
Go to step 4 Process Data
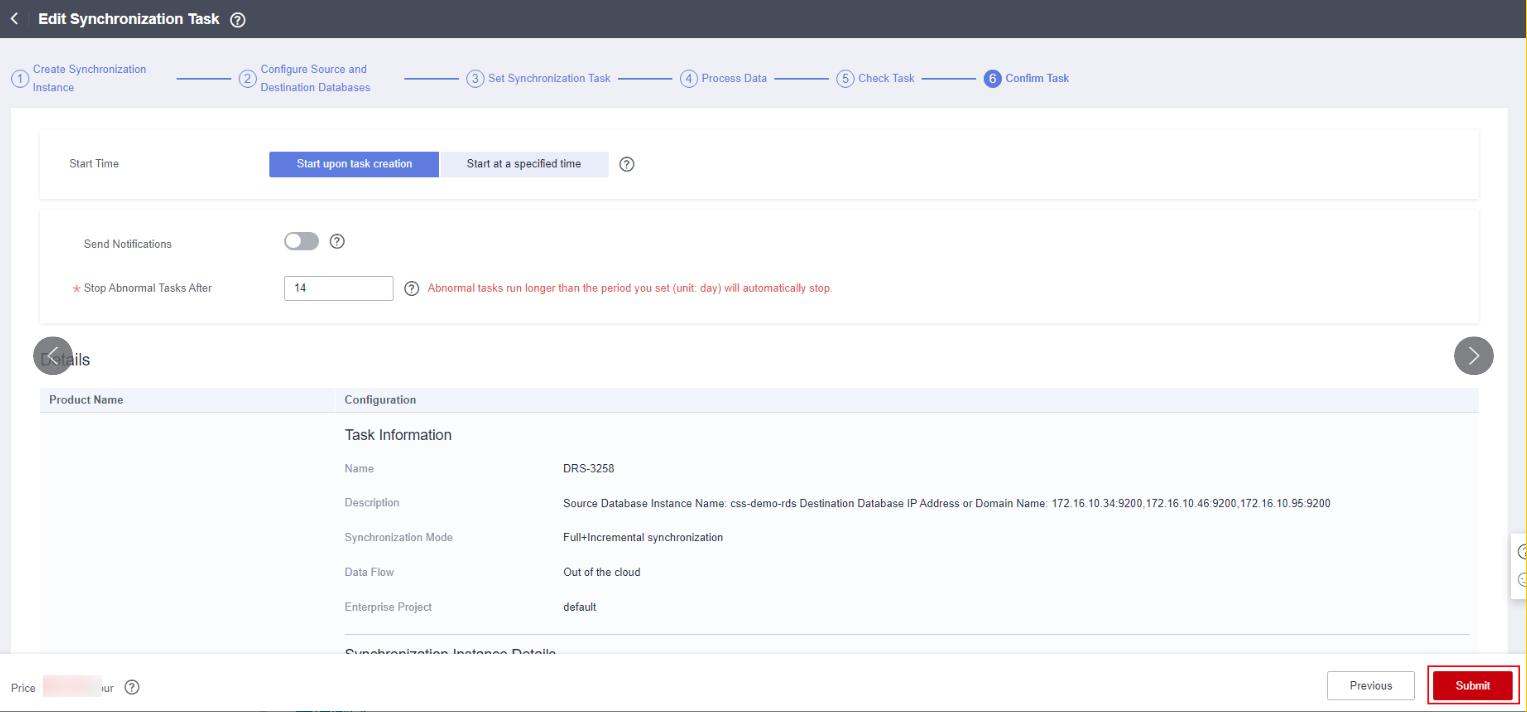point(724,78)
